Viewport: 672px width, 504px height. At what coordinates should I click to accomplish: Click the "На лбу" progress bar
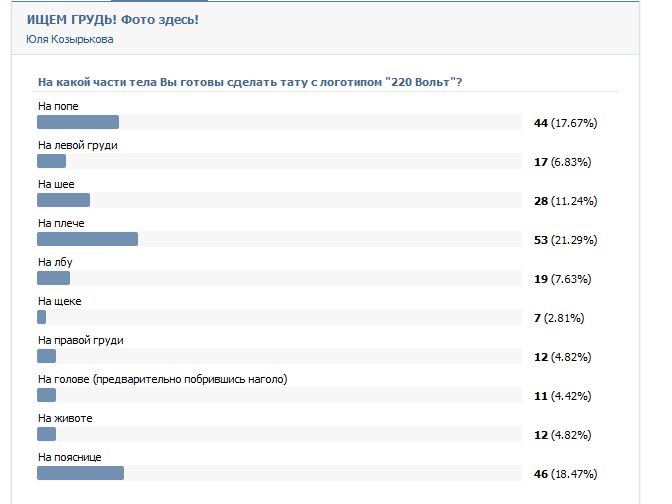click(54, 278)
